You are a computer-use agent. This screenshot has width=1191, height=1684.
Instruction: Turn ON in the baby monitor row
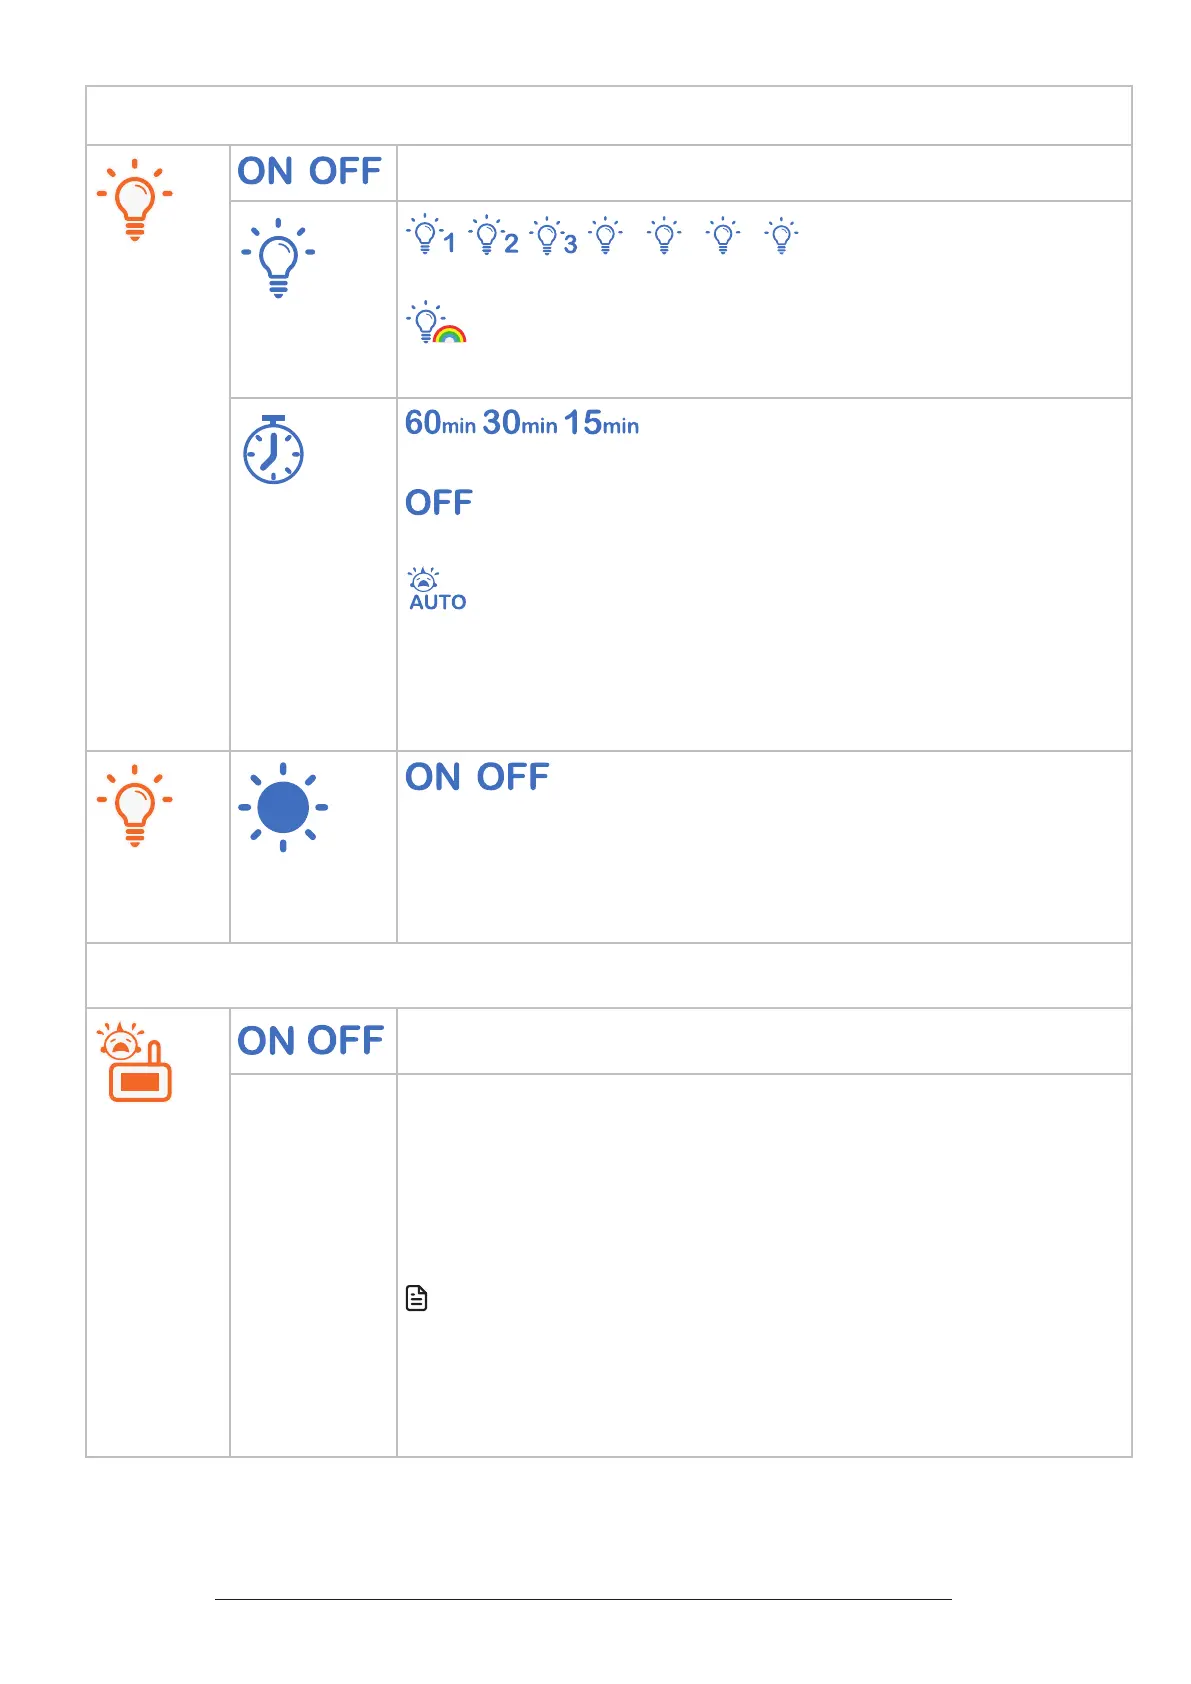click(265, 1041)
